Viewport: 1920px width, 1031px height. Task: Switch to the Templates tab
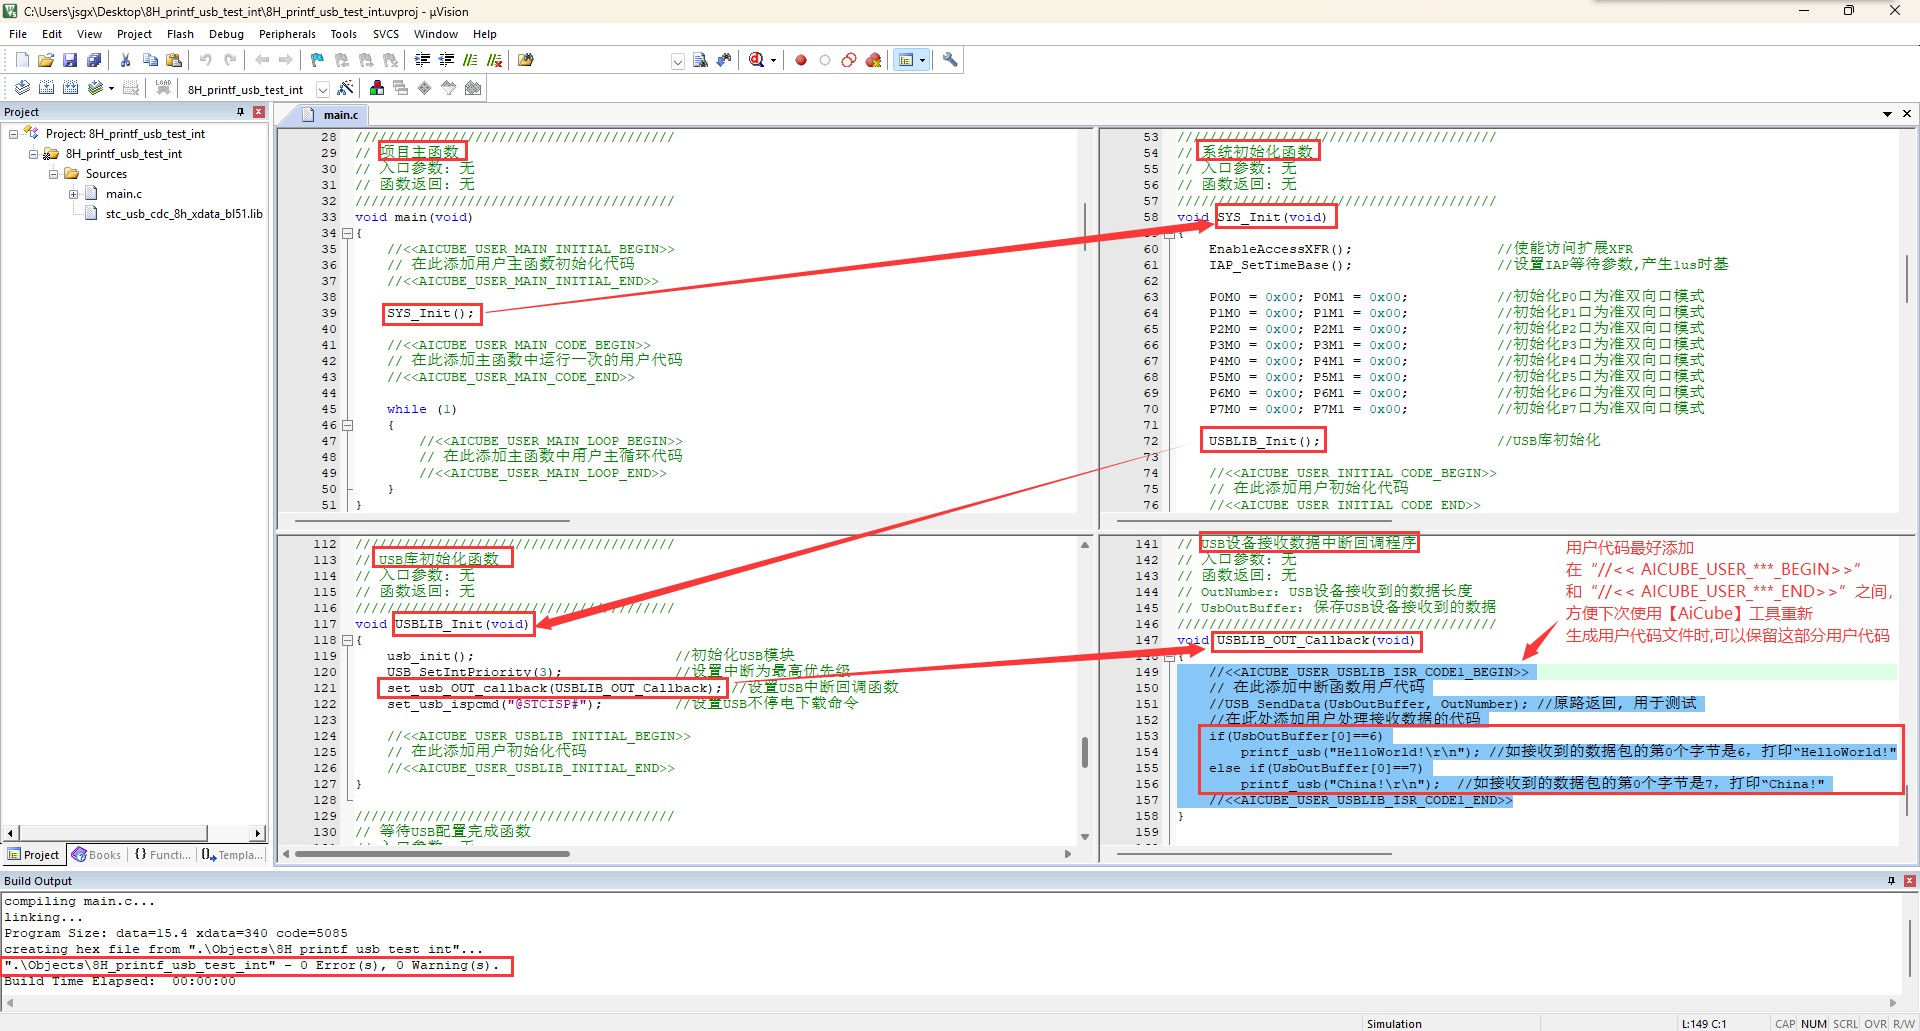[x=233, y=855]
